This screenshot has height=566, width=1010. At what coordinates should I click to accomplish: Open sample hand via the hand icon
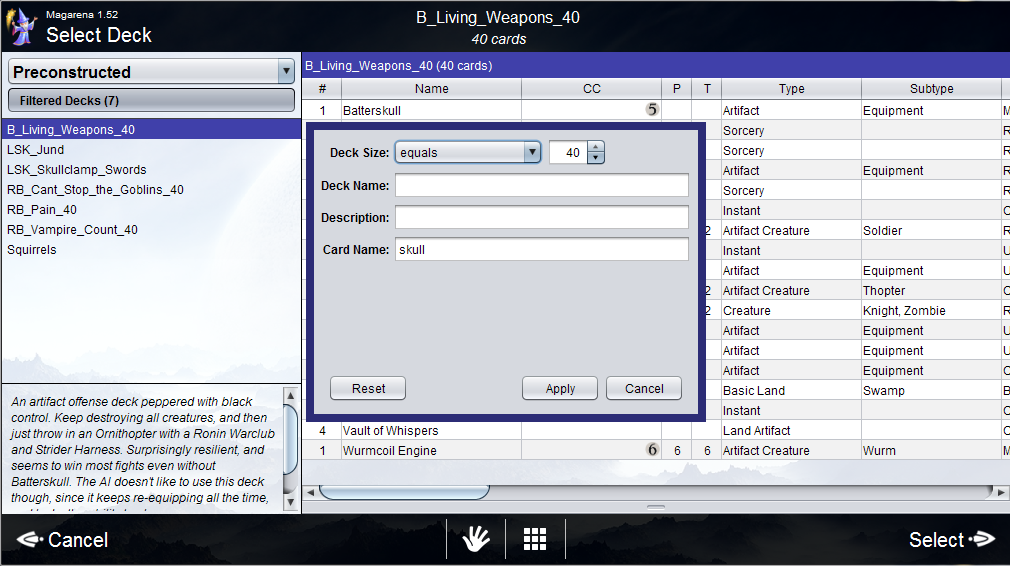click(x=476, y=539)
